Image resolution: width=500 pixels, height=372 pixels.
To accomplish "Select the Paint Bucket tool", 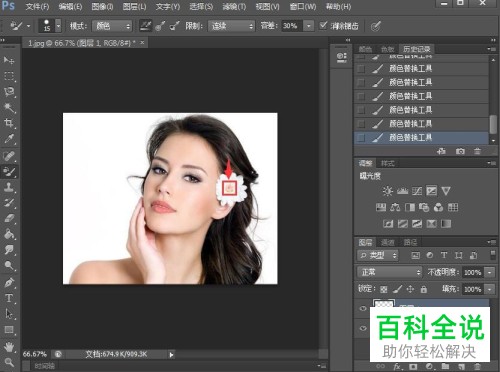I will tap(9, 234).
